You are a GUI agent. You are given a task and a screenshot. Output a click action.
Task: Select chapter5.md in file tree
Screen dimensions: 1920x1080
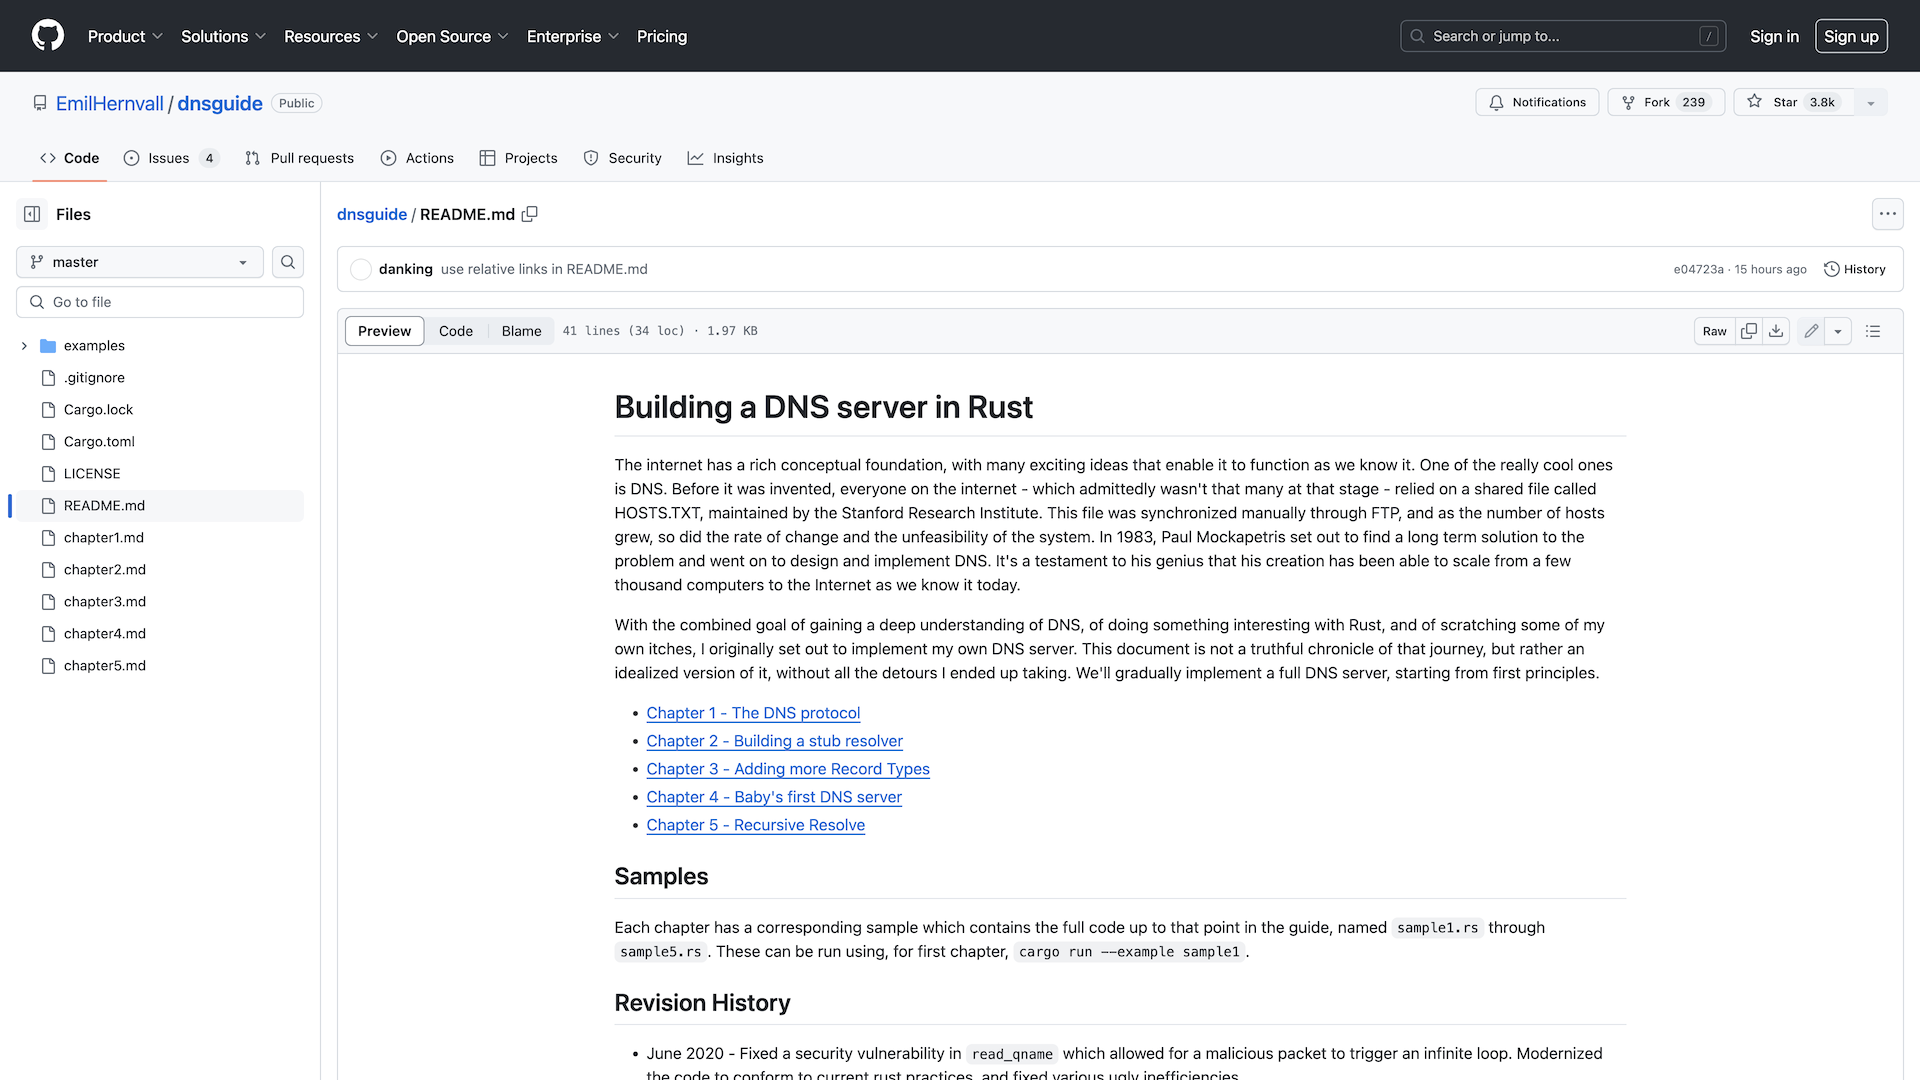coord(160,666)
